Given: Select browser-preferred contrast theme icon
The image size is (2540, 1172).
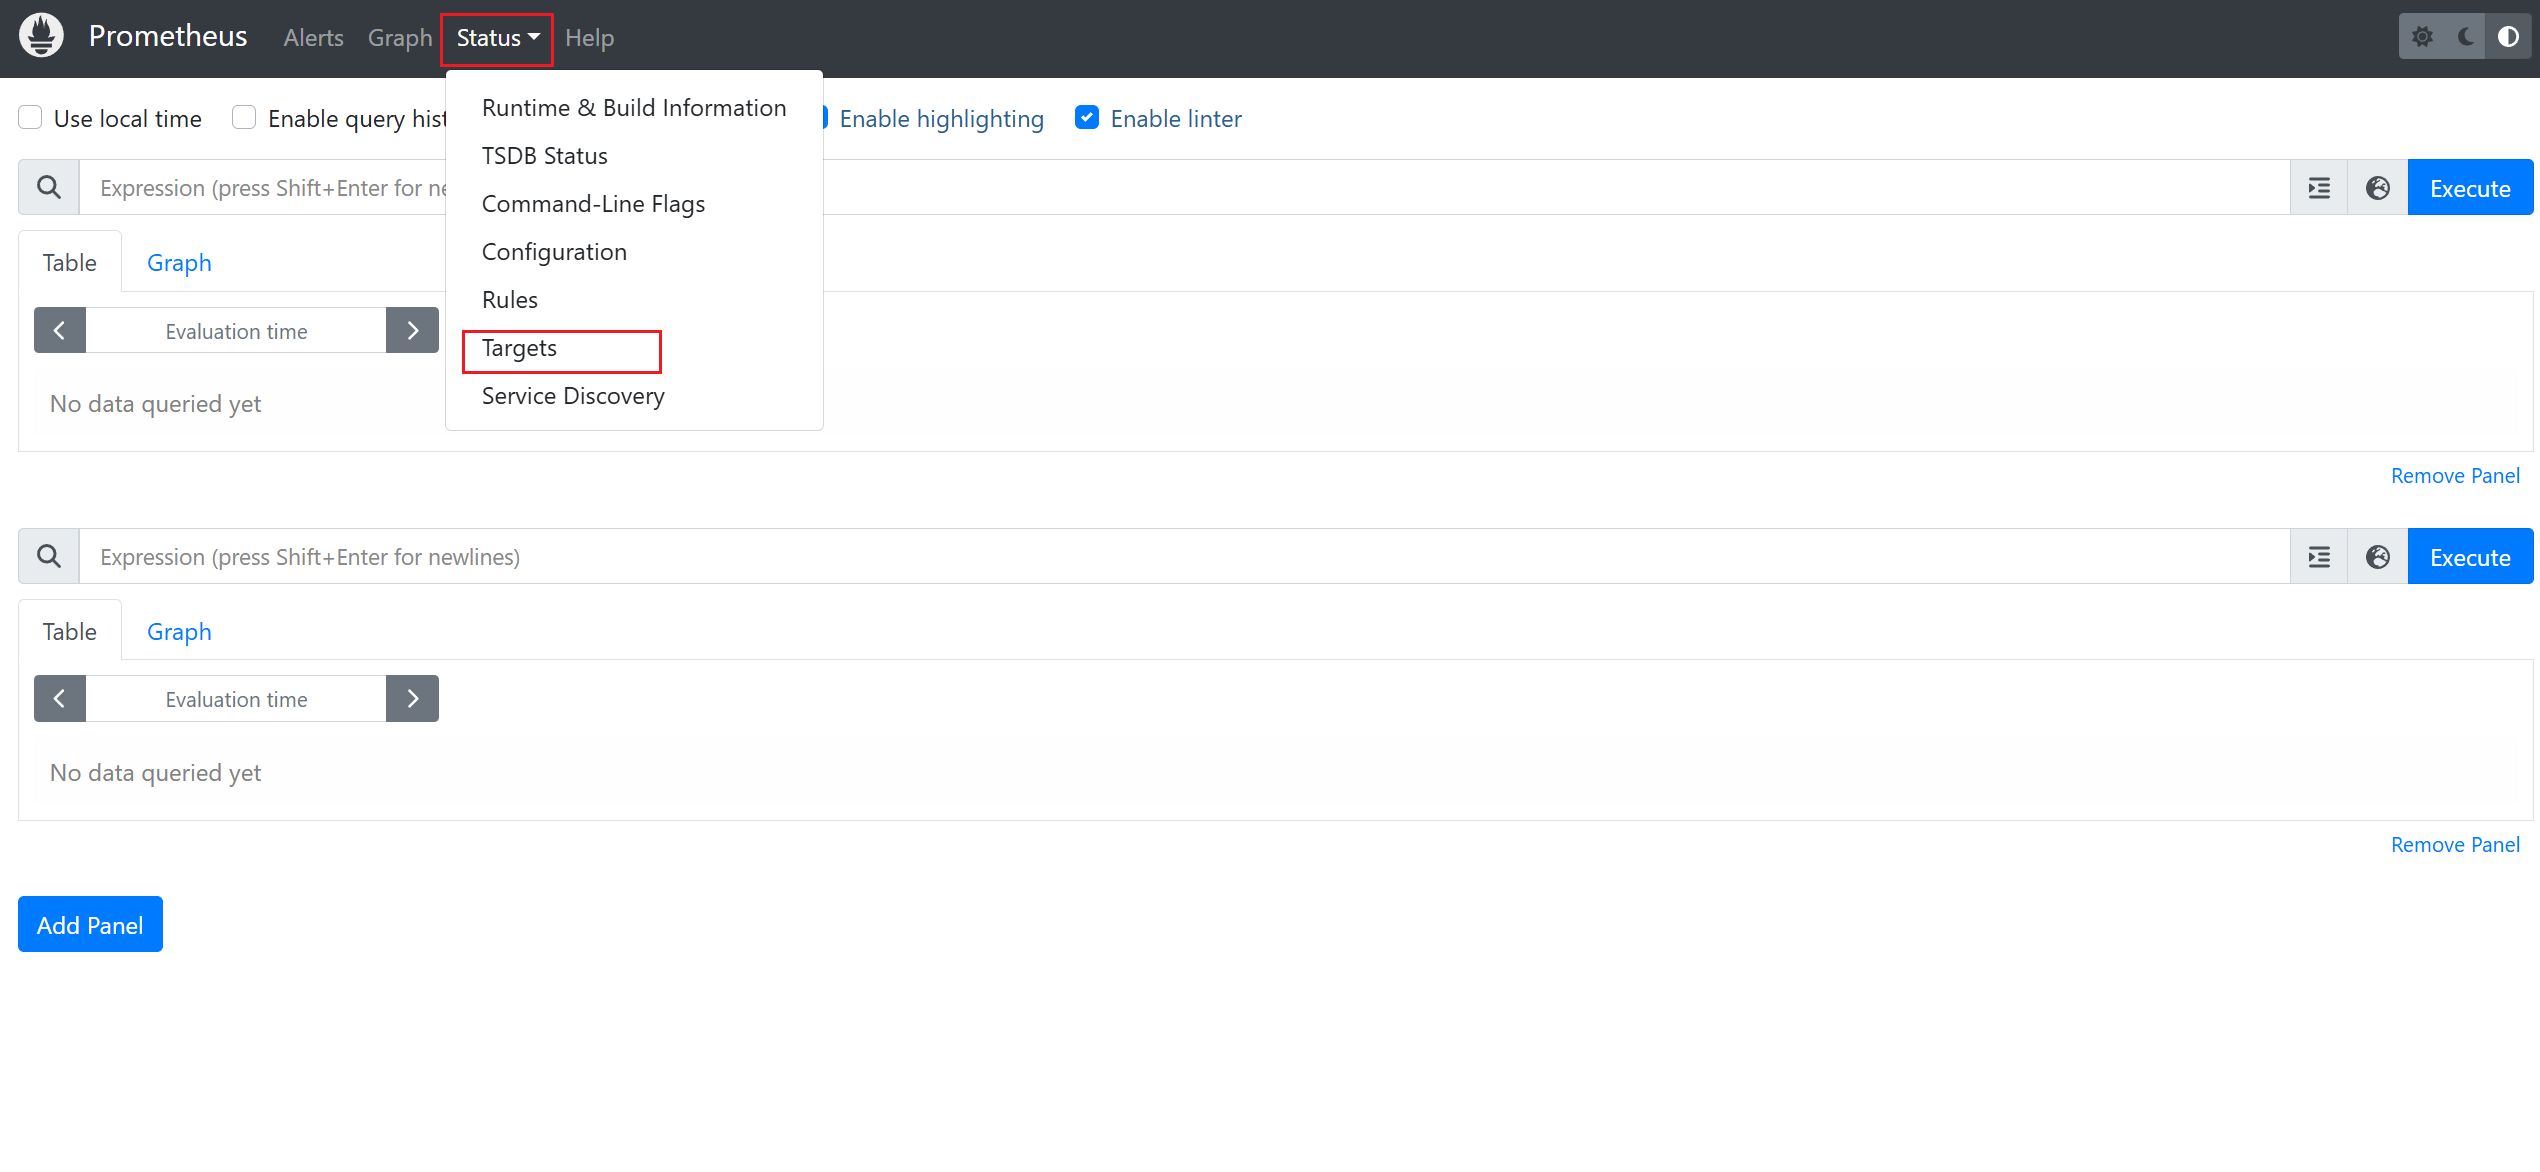Looking at the screenshot, I should (2508, 37).
